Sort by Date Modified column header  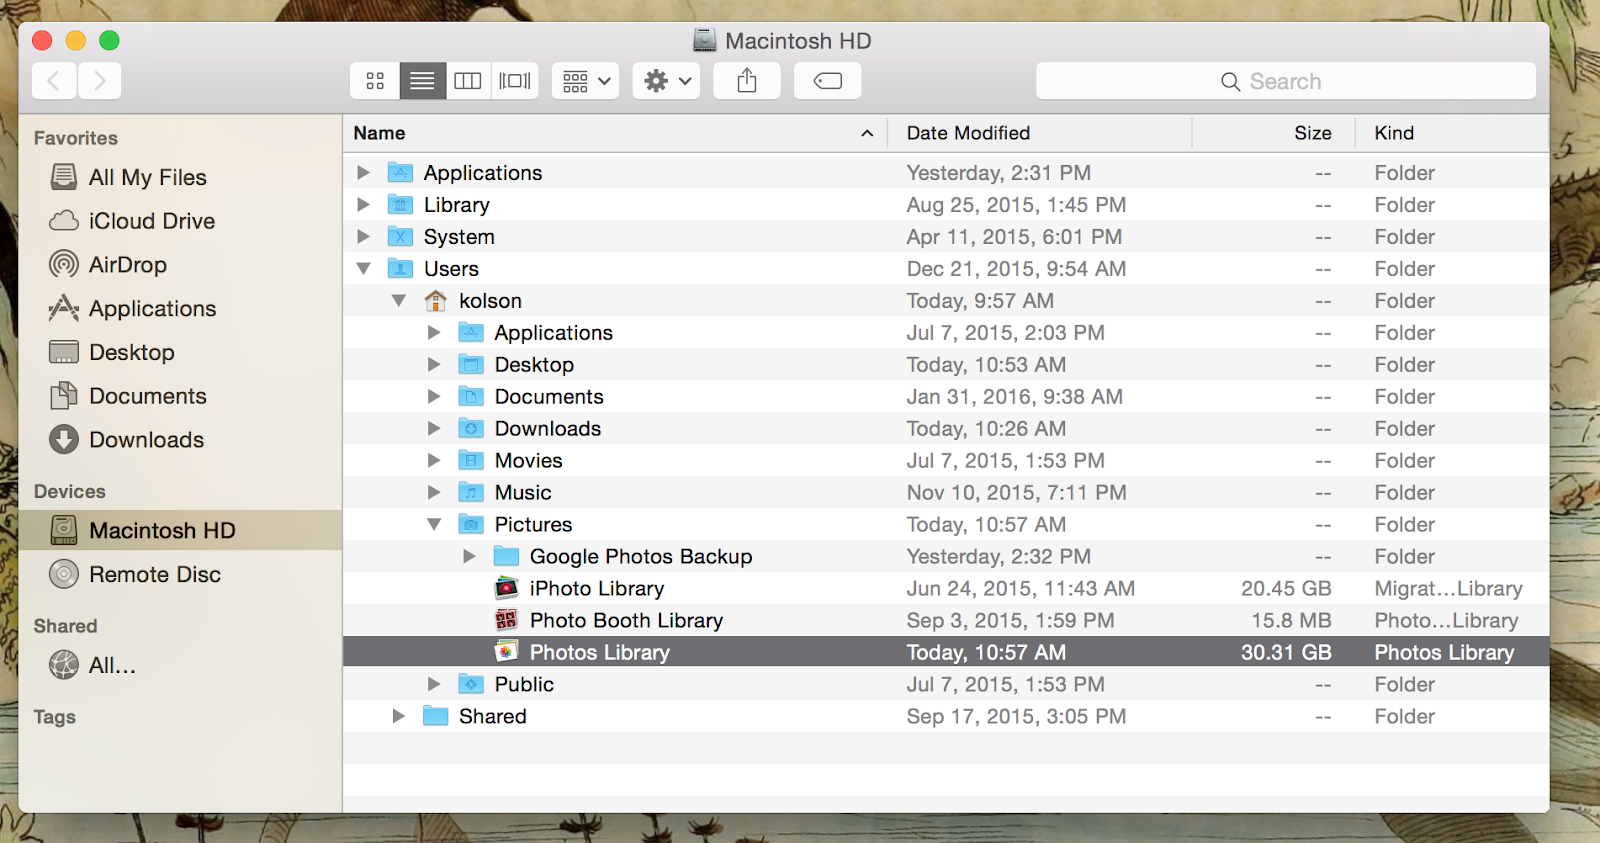(x=1040, y=133)
